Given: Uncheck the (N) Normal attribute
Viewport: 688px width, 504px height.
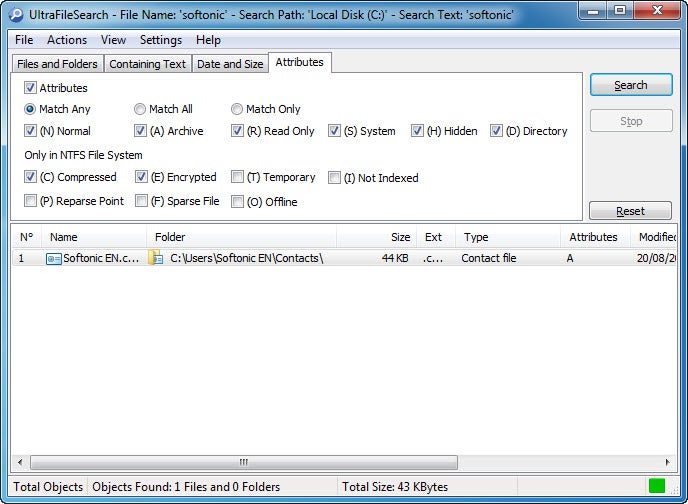Looking at the screenshot, I should [30, 131].
